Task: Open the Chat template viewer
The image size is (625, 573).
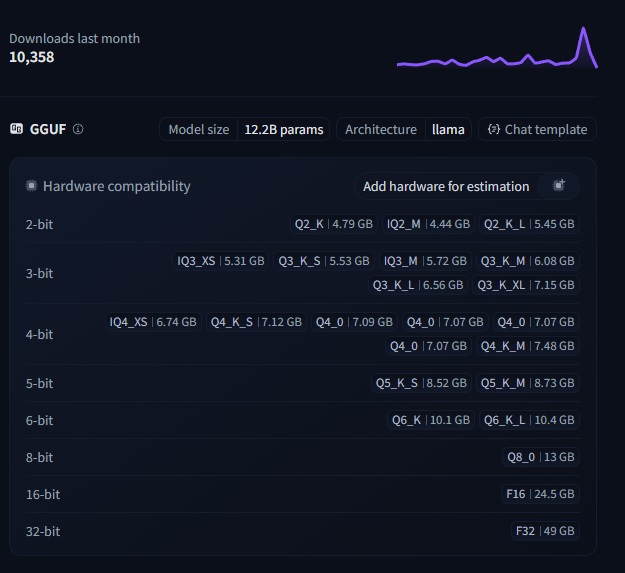Action: pos(537,129)
